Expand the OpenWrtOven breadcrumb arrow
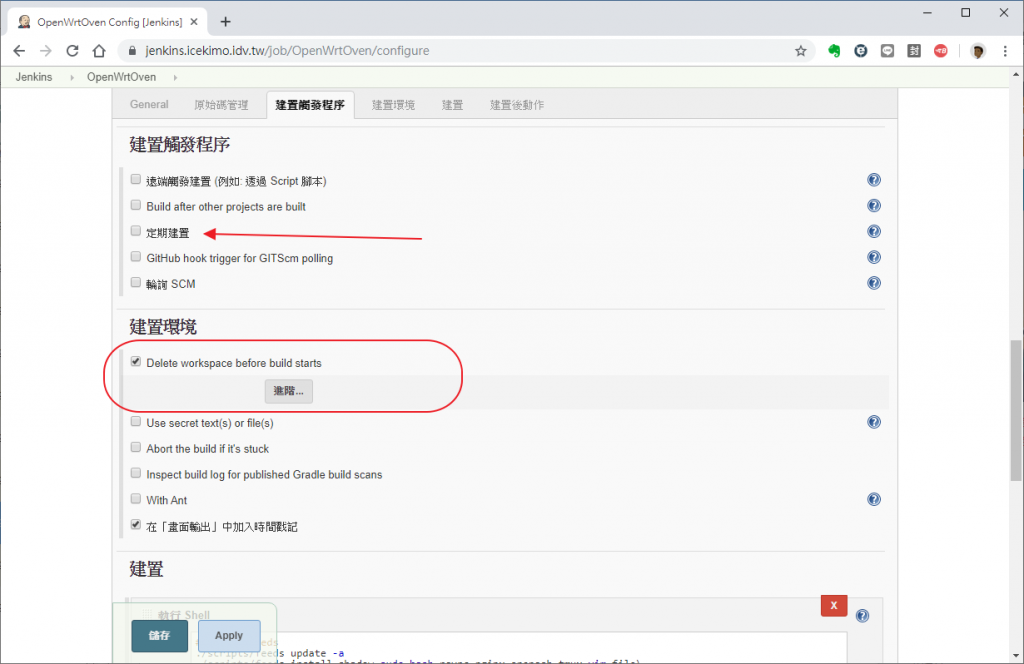1024x664 pixels. [x=175, y=77]
